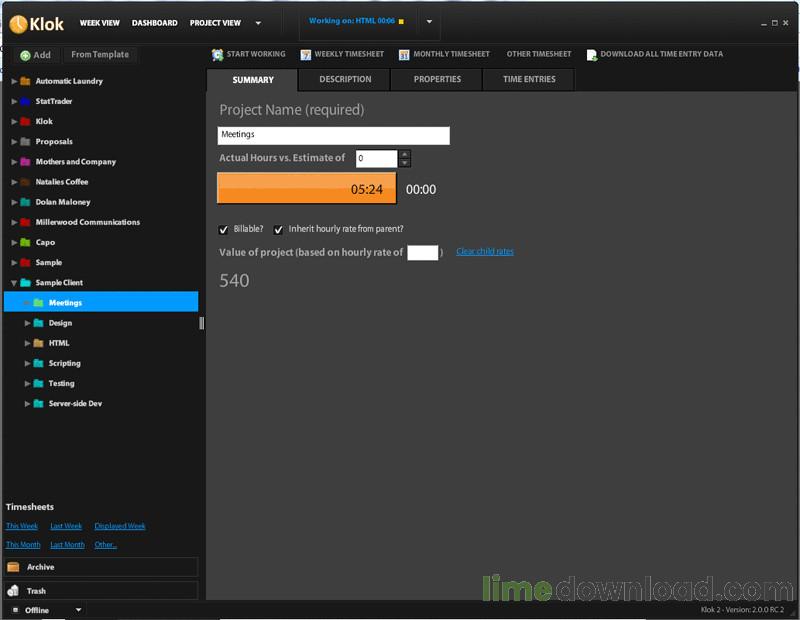Viewport: 800px width, 620px height.
Task: Expand the Server-side Dev subproject
Action: pos(28,404)
